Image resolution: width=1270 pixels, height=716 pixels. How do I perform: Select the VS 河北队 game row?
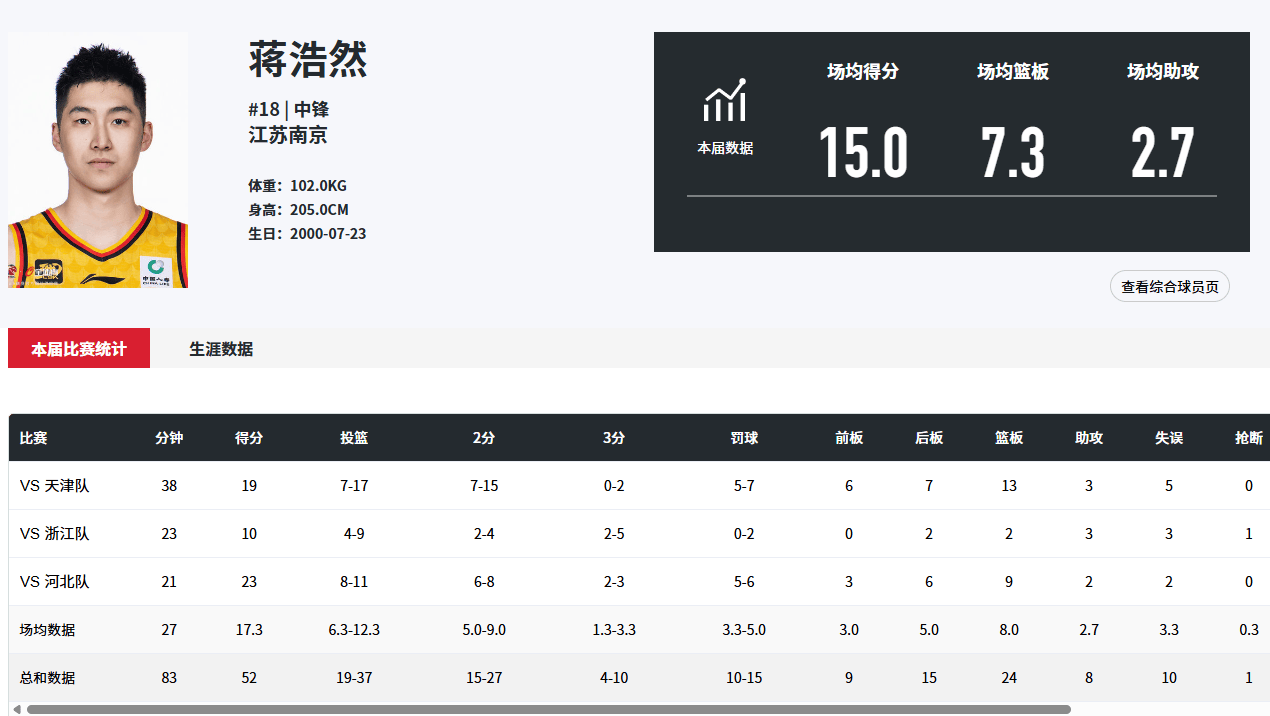click(x=55, y=582)
